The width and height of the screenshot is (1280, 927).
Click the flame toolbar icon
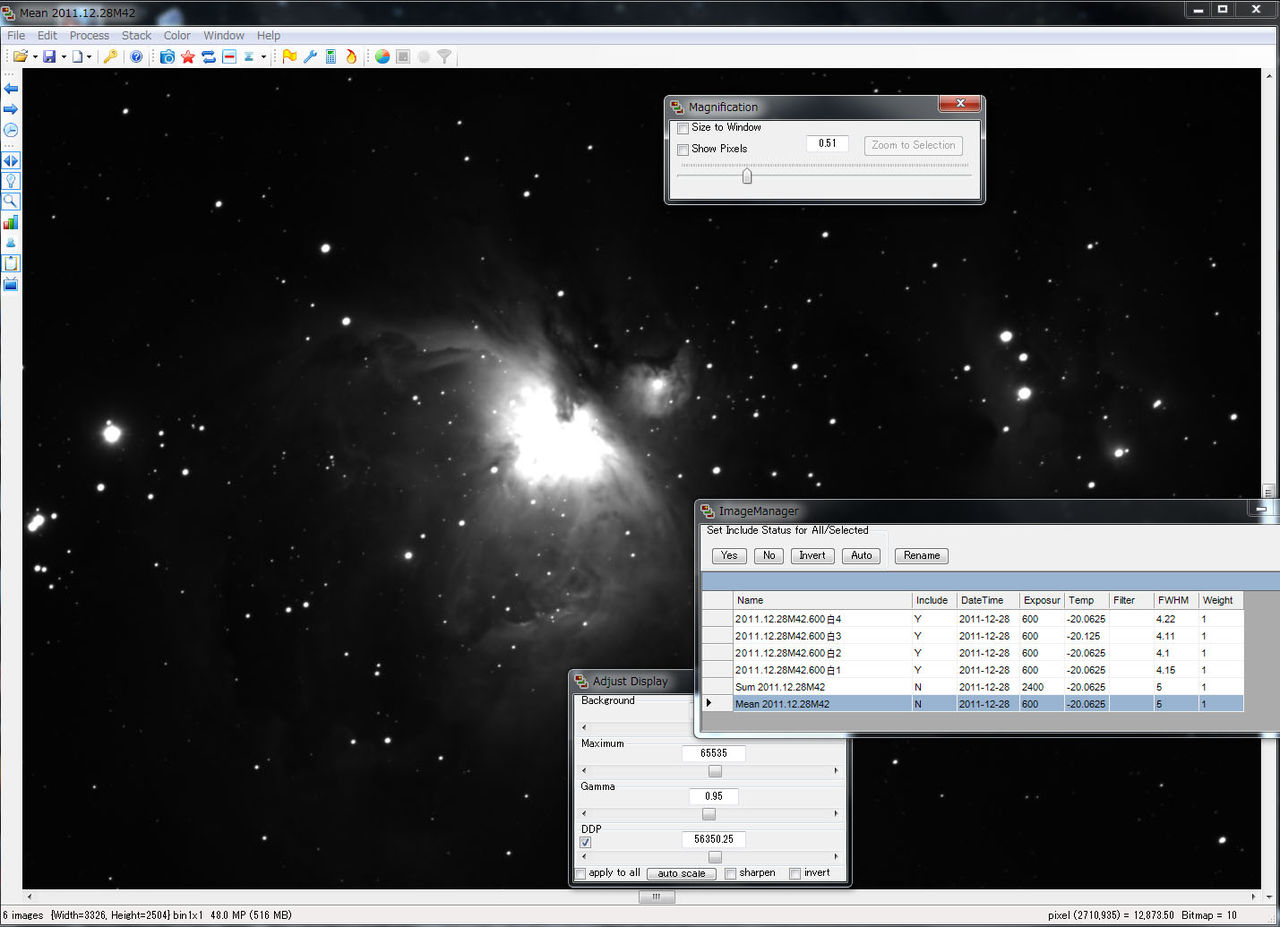[x=351, y=57]
